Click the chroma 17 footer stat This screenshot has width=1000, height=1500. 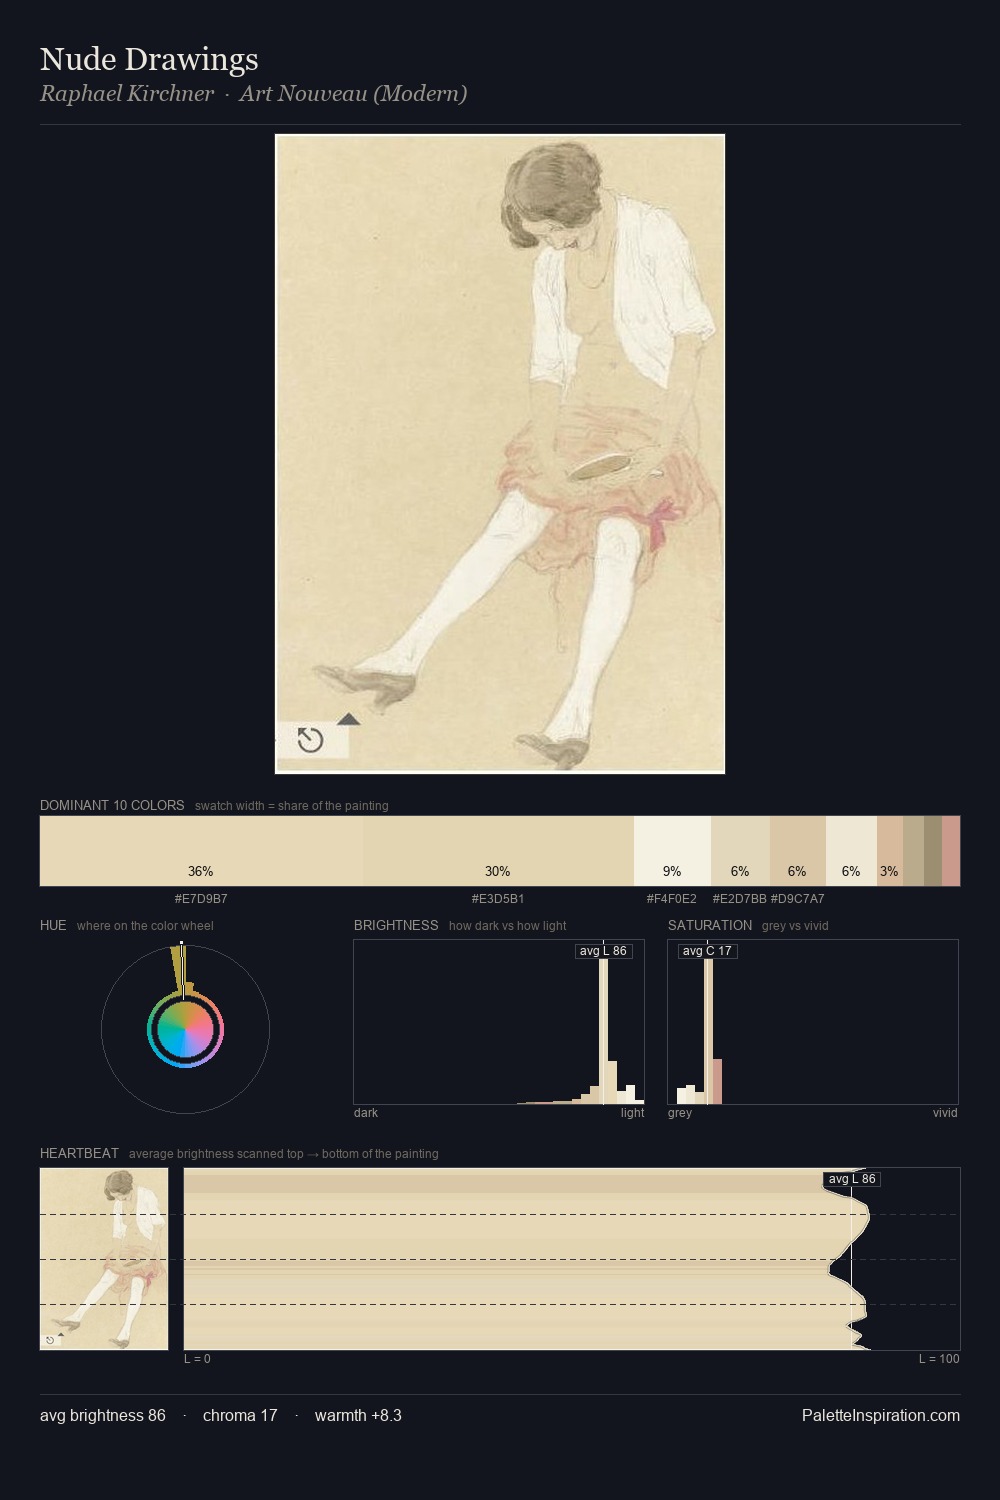point(240,1415)
